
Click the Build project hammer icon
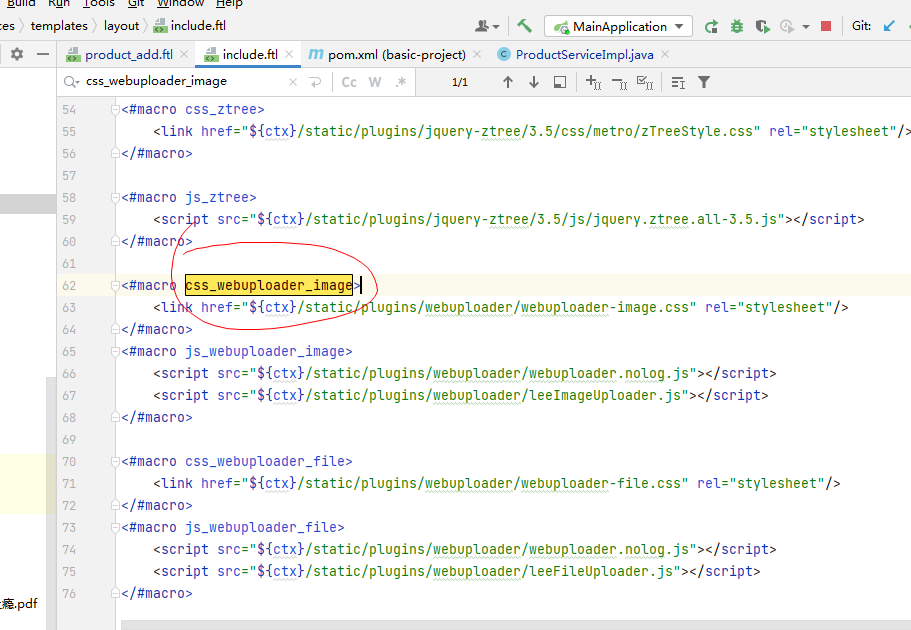point(525,26)
